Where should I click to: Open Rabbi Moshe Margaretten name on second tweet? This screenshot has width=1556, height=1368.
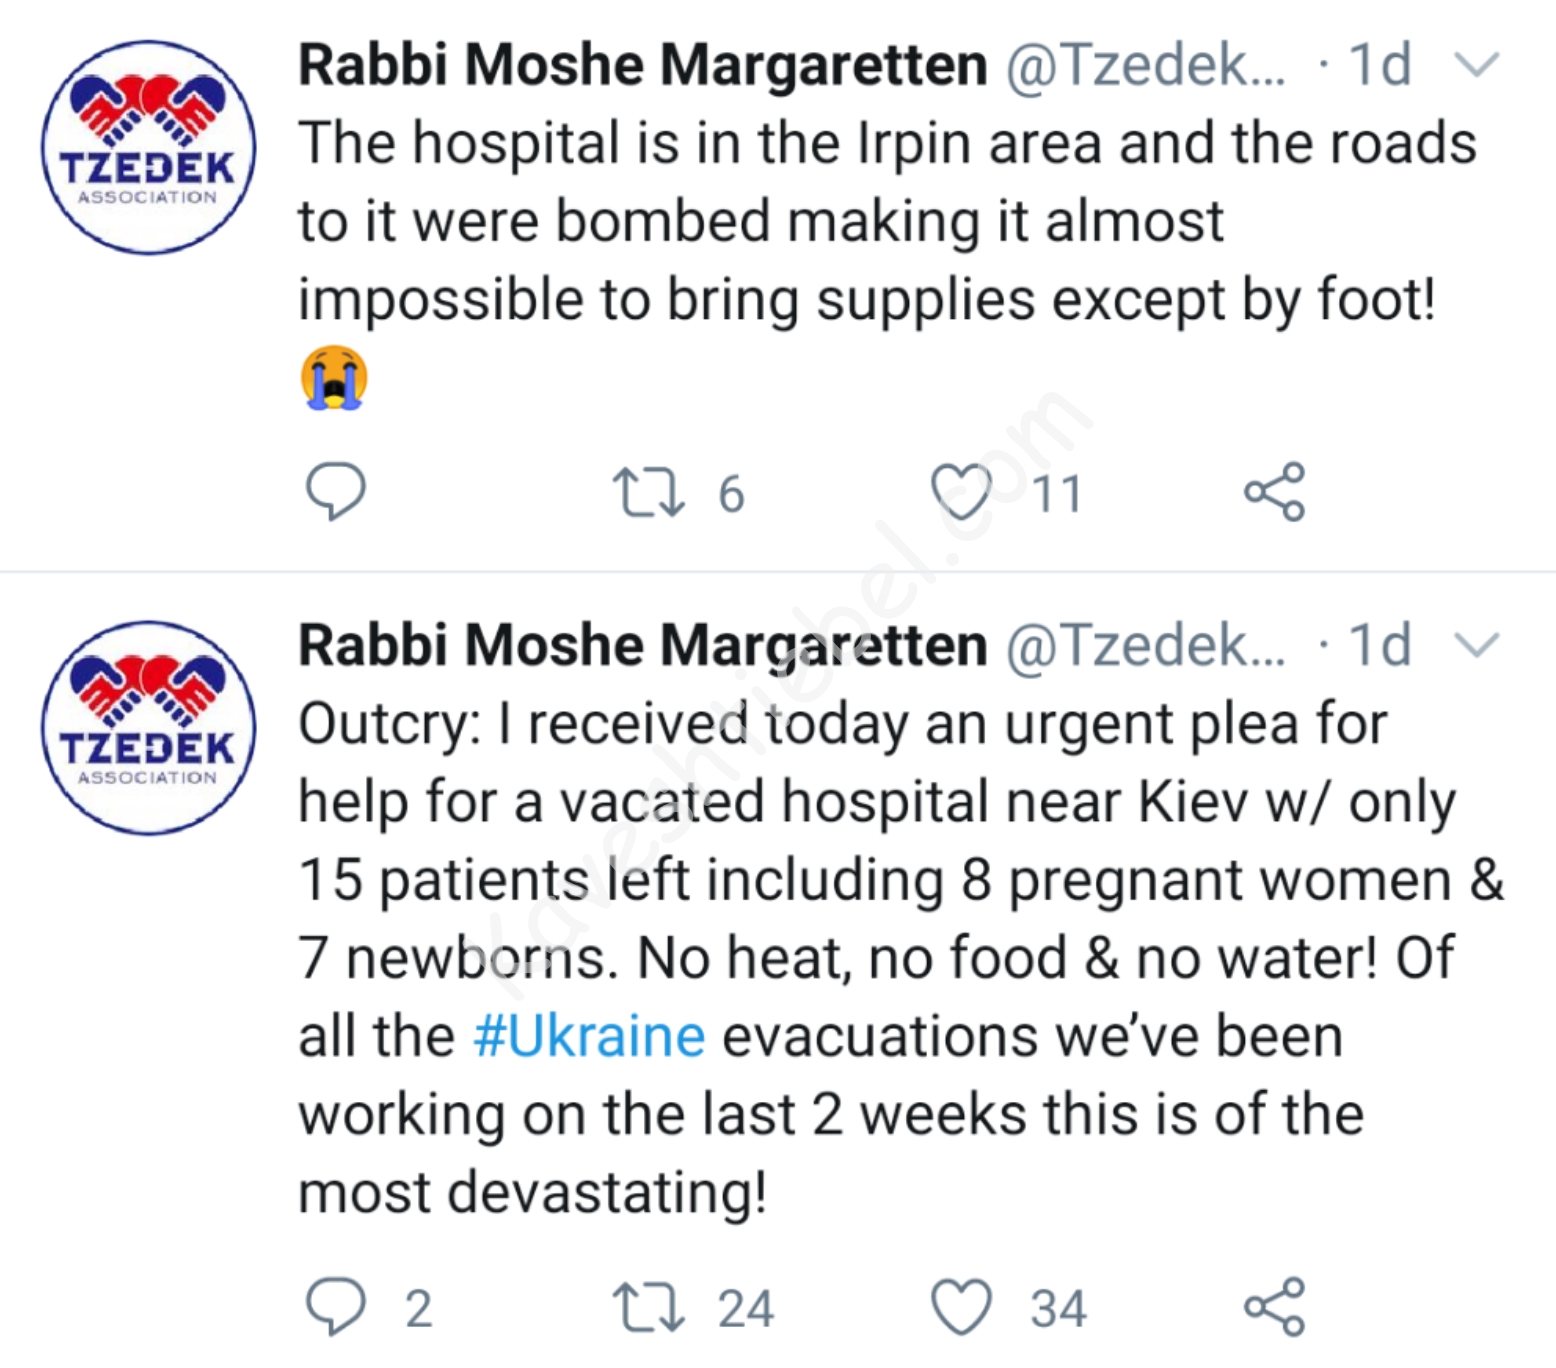[x=642, y=645]
